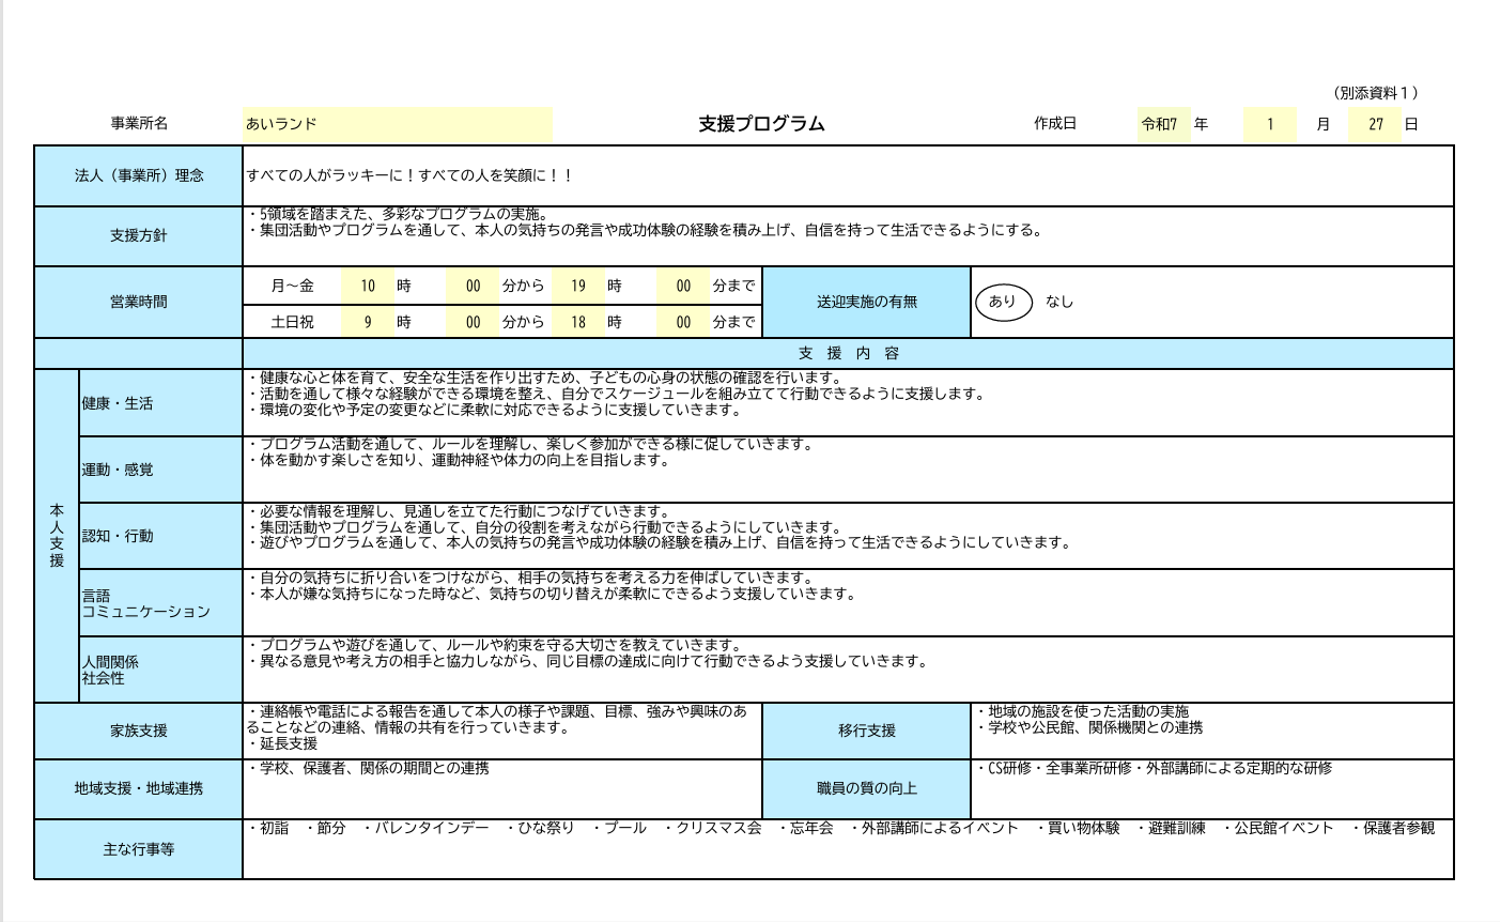Click the 土日祝 closing hour 18 field
The width and height of the screenshot is (1500, 922).
578,322
